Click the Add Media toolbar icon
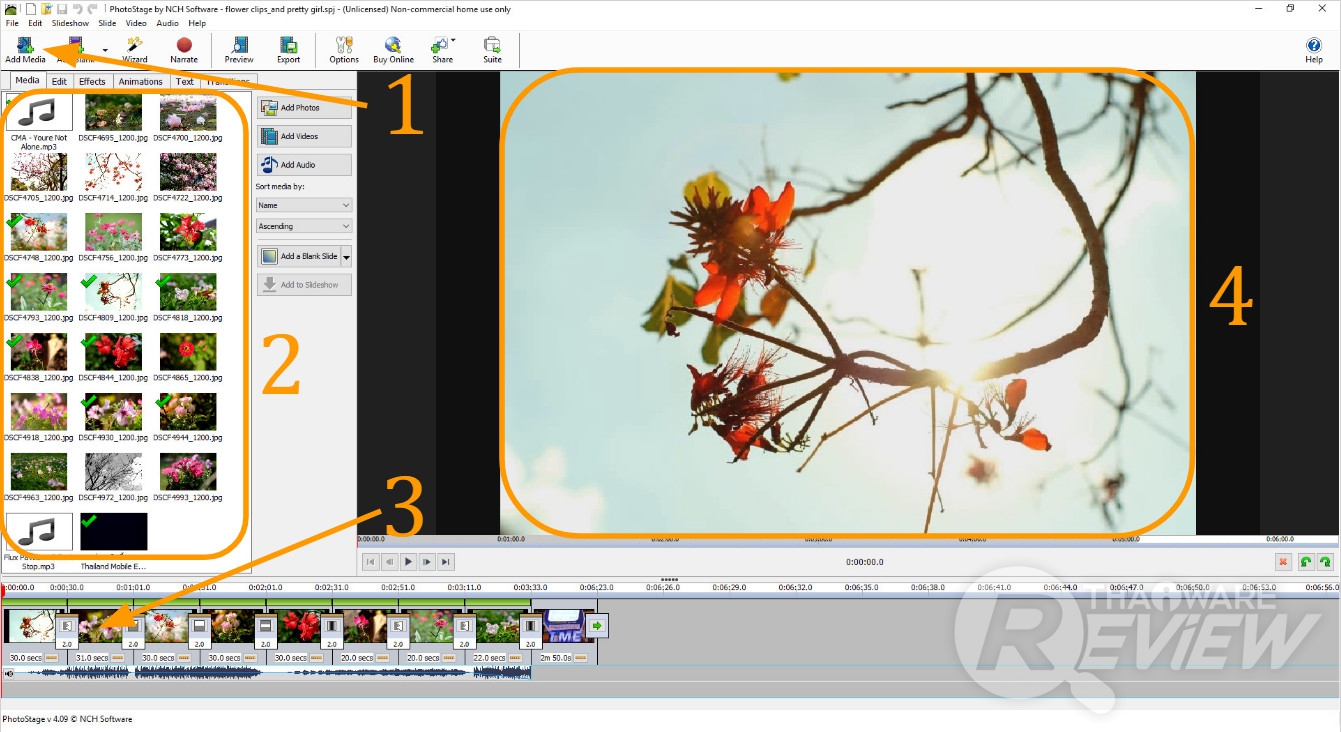This screenshot has width=1341, height=732. tap(25, 47)
